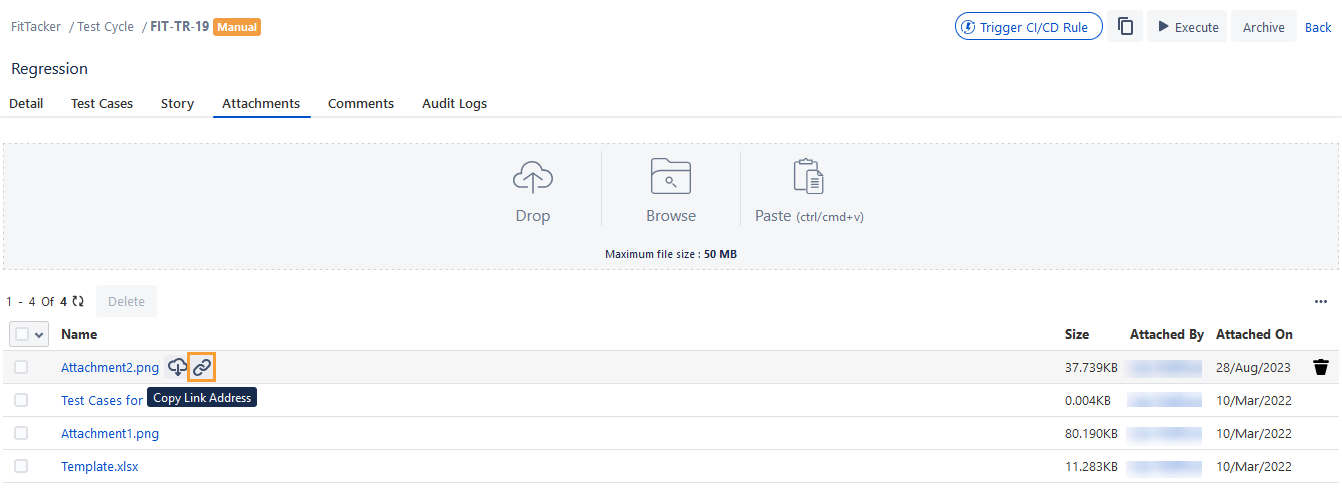Click the Name column header
Screen dimensions: 1342x494
(79, 334)
